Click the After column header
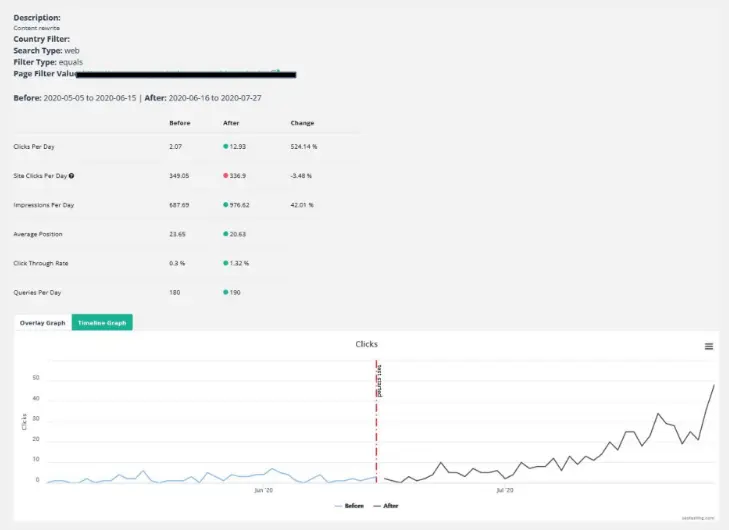The height and width of the screenshot is (530, 729). (x=231, y=123)
